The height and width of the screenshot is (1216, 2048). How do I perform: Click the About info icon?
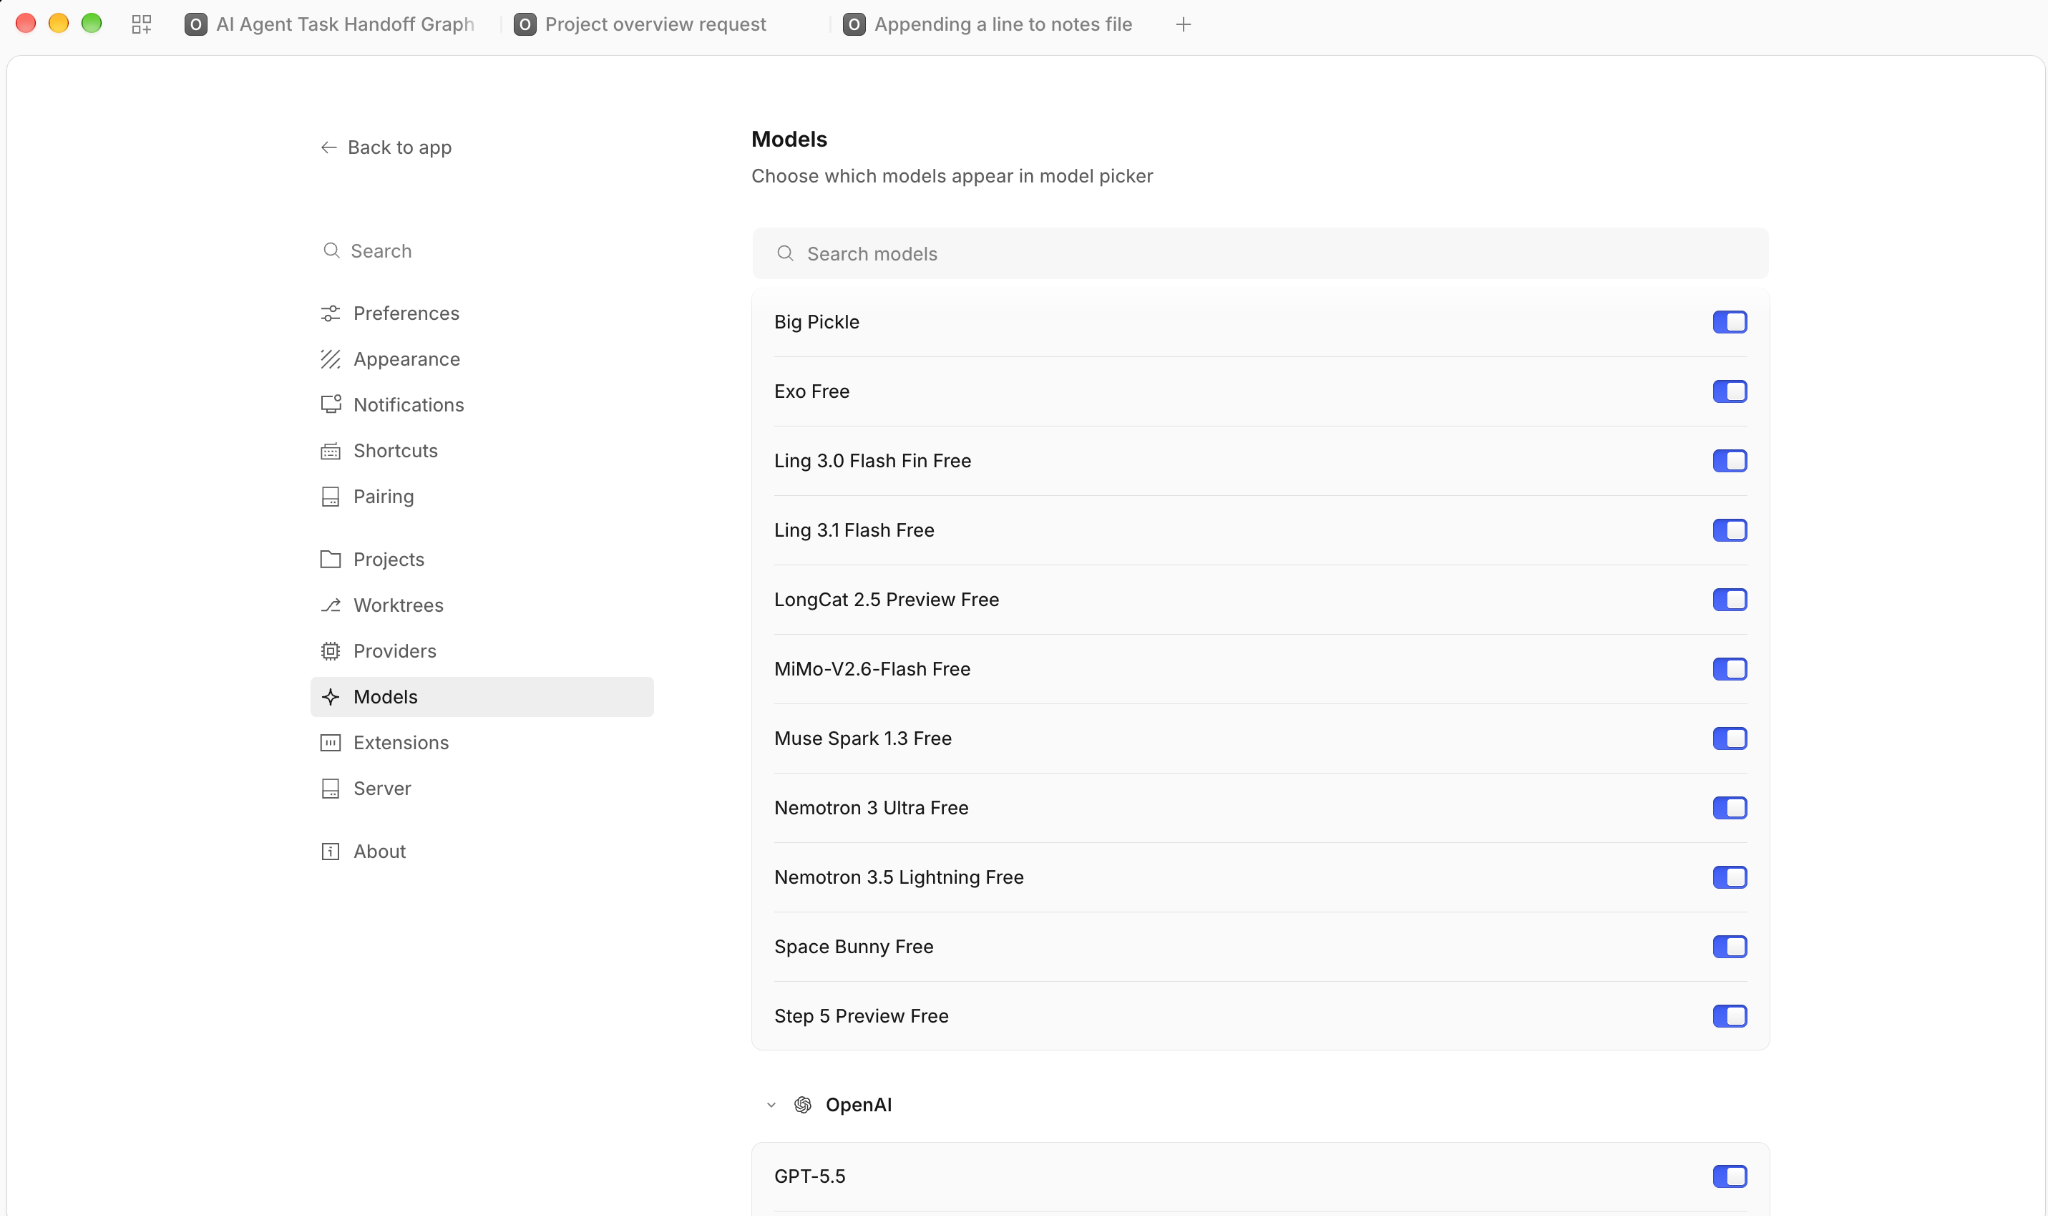point(330,851)
